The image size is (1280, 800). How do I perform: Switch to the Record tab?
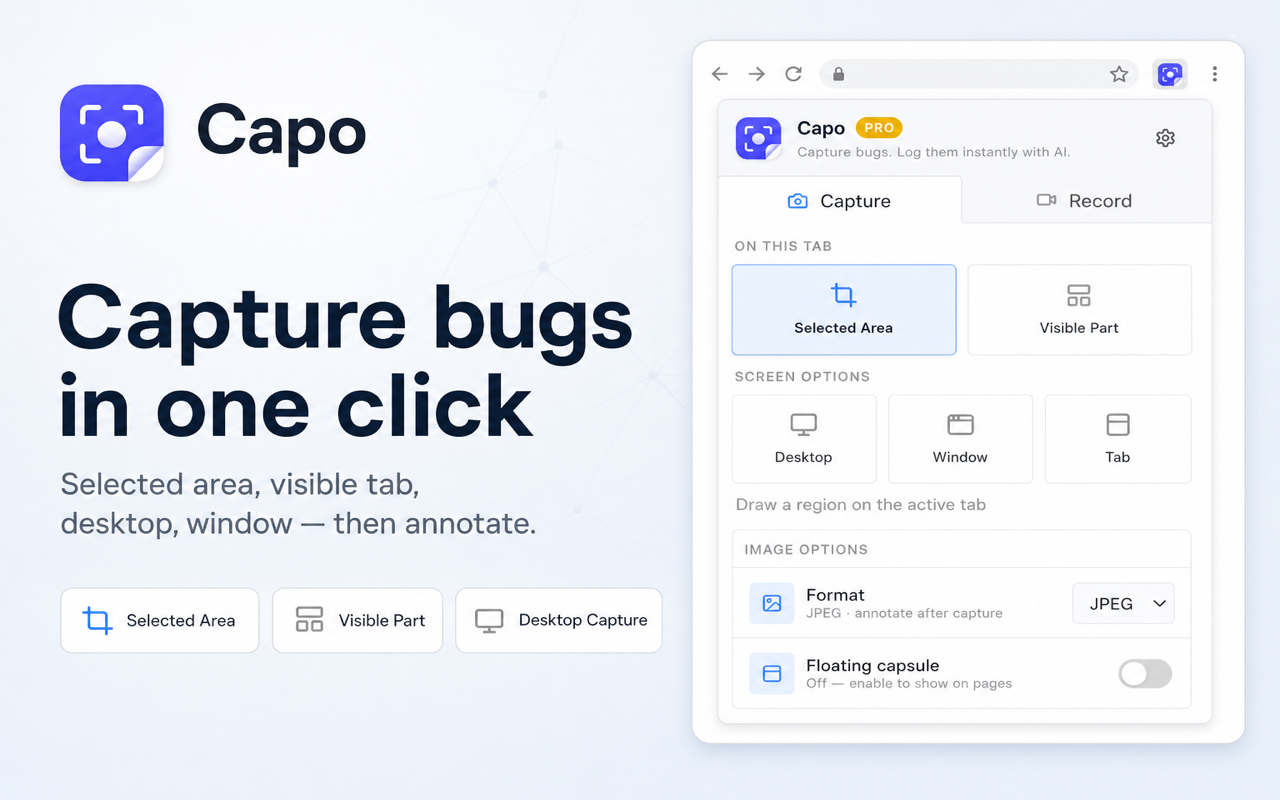click(x=1085, y=200)
